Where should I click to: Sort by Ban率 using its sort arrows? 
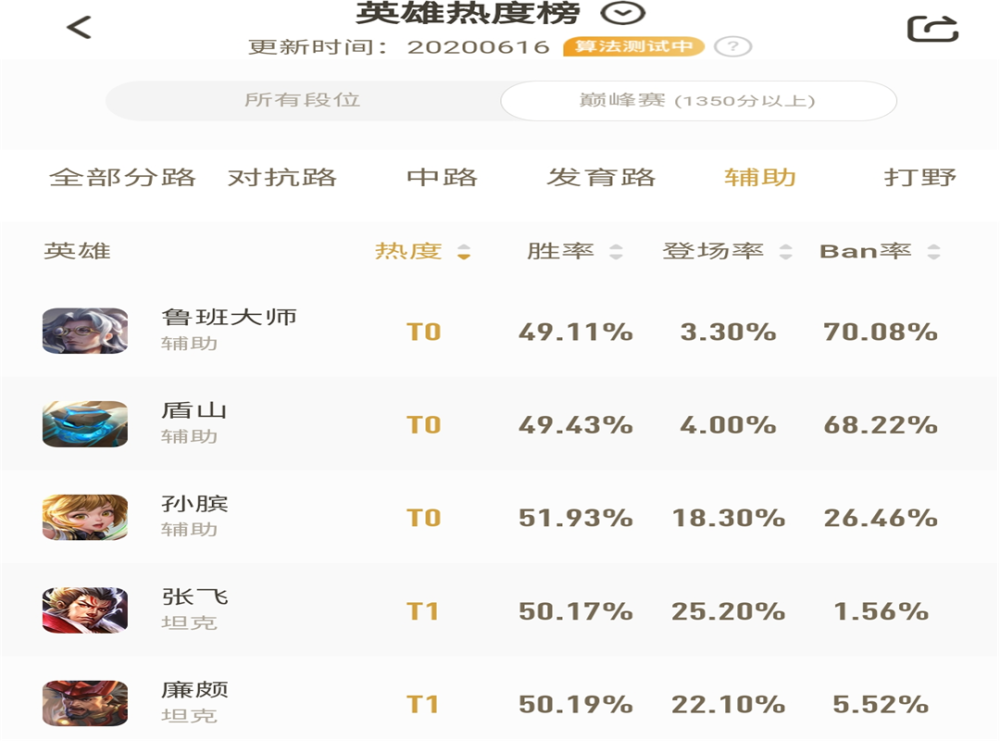[934, 252]
